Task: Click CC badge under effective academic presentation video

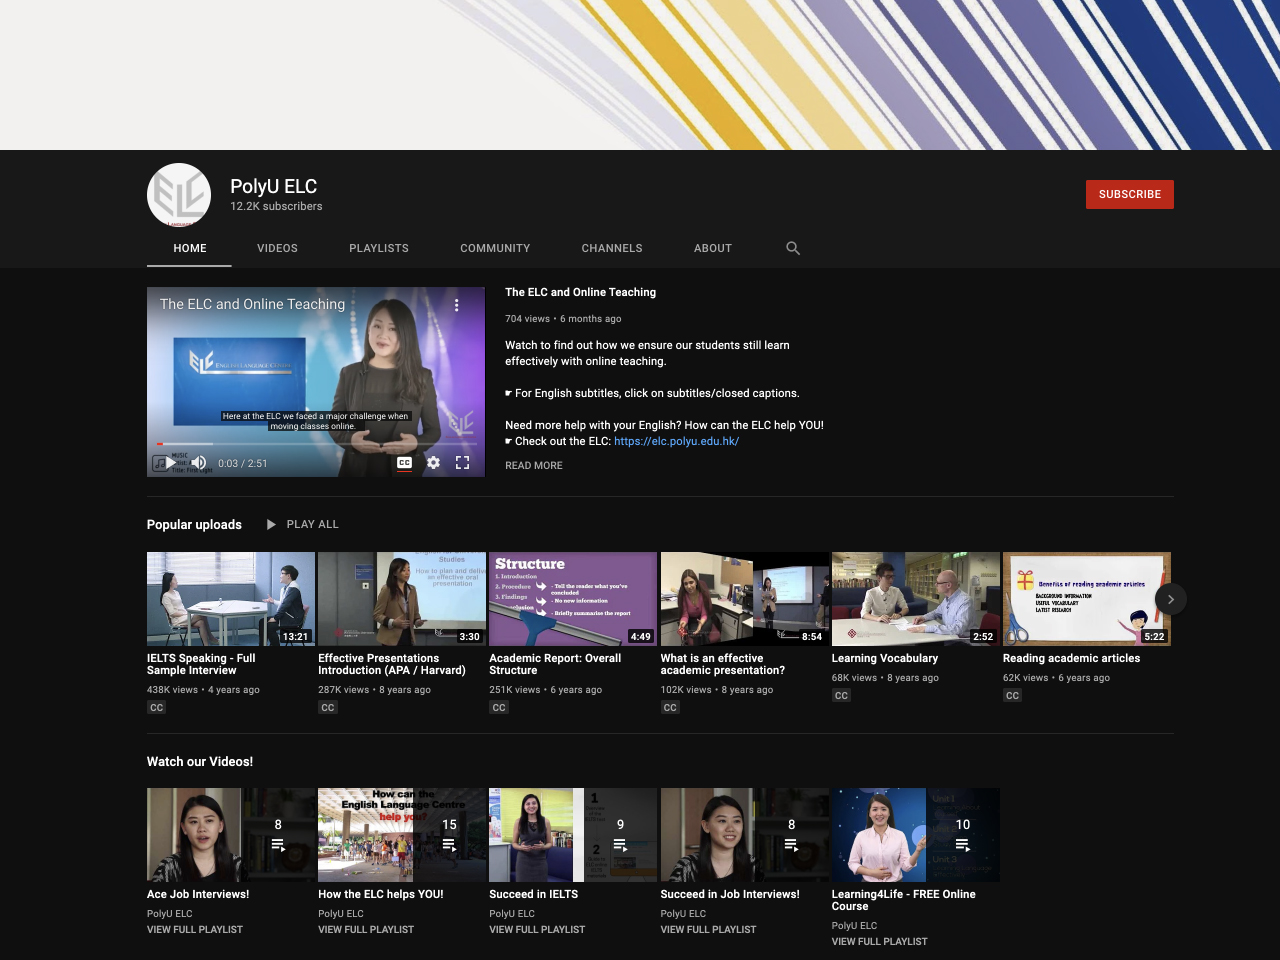Action: [x=670, y=707]
